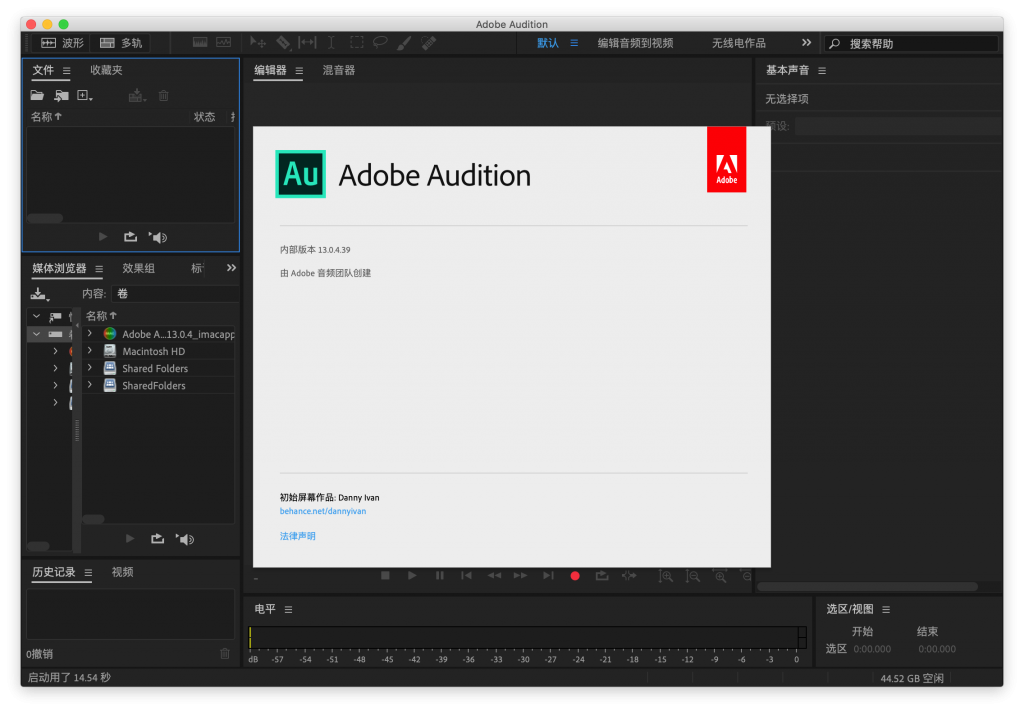Select the 默认 workspace
The width and height of the screenshot is (1024, 711).
click(548, 43)
